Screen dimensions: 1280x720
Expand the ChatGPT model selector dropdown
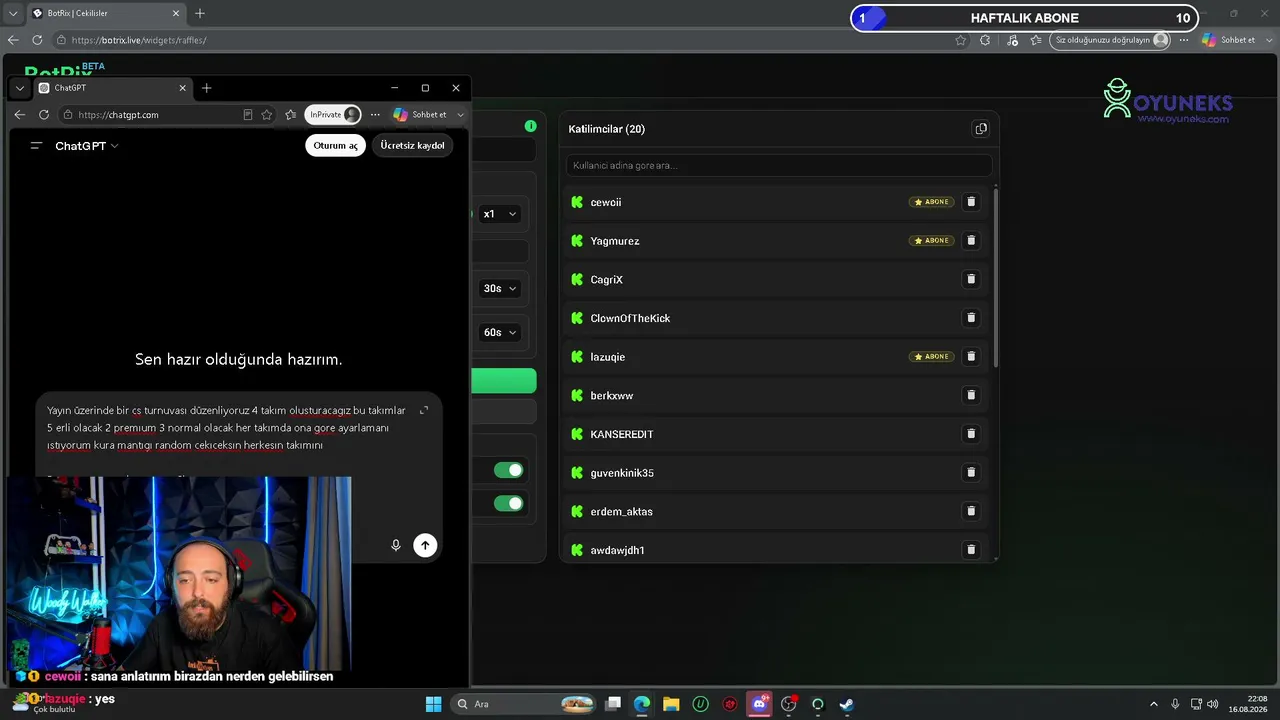click(86, 146)
